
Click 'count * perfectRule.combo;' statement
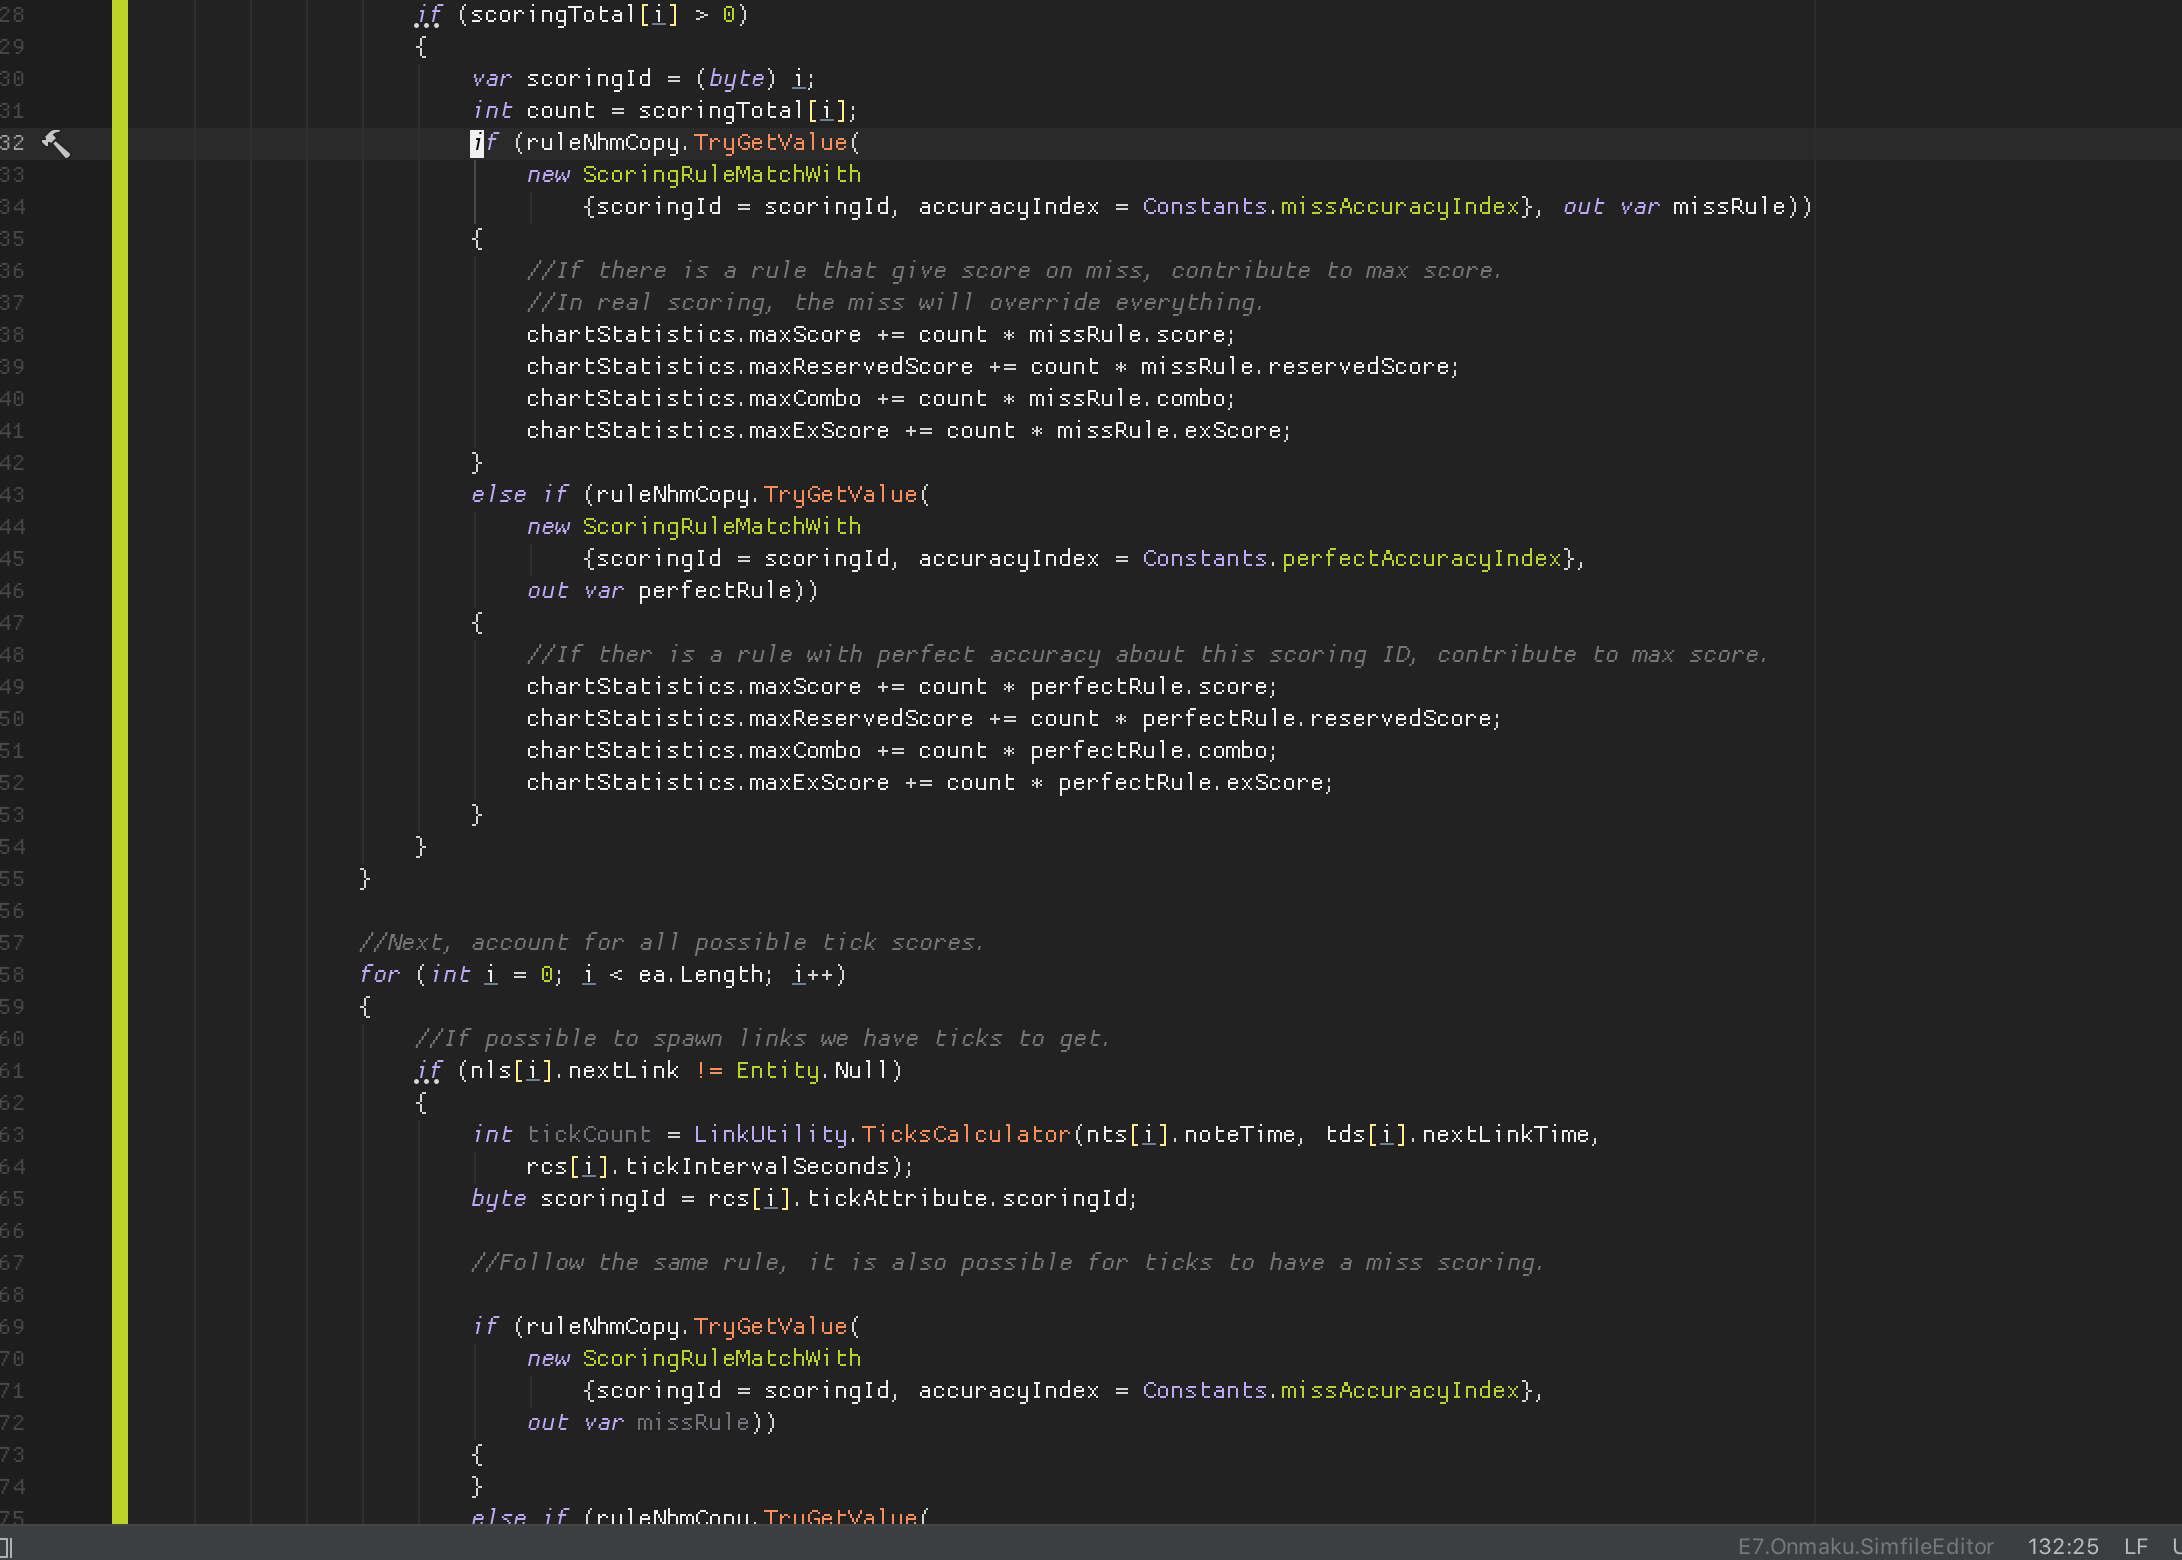(1097, 751)
